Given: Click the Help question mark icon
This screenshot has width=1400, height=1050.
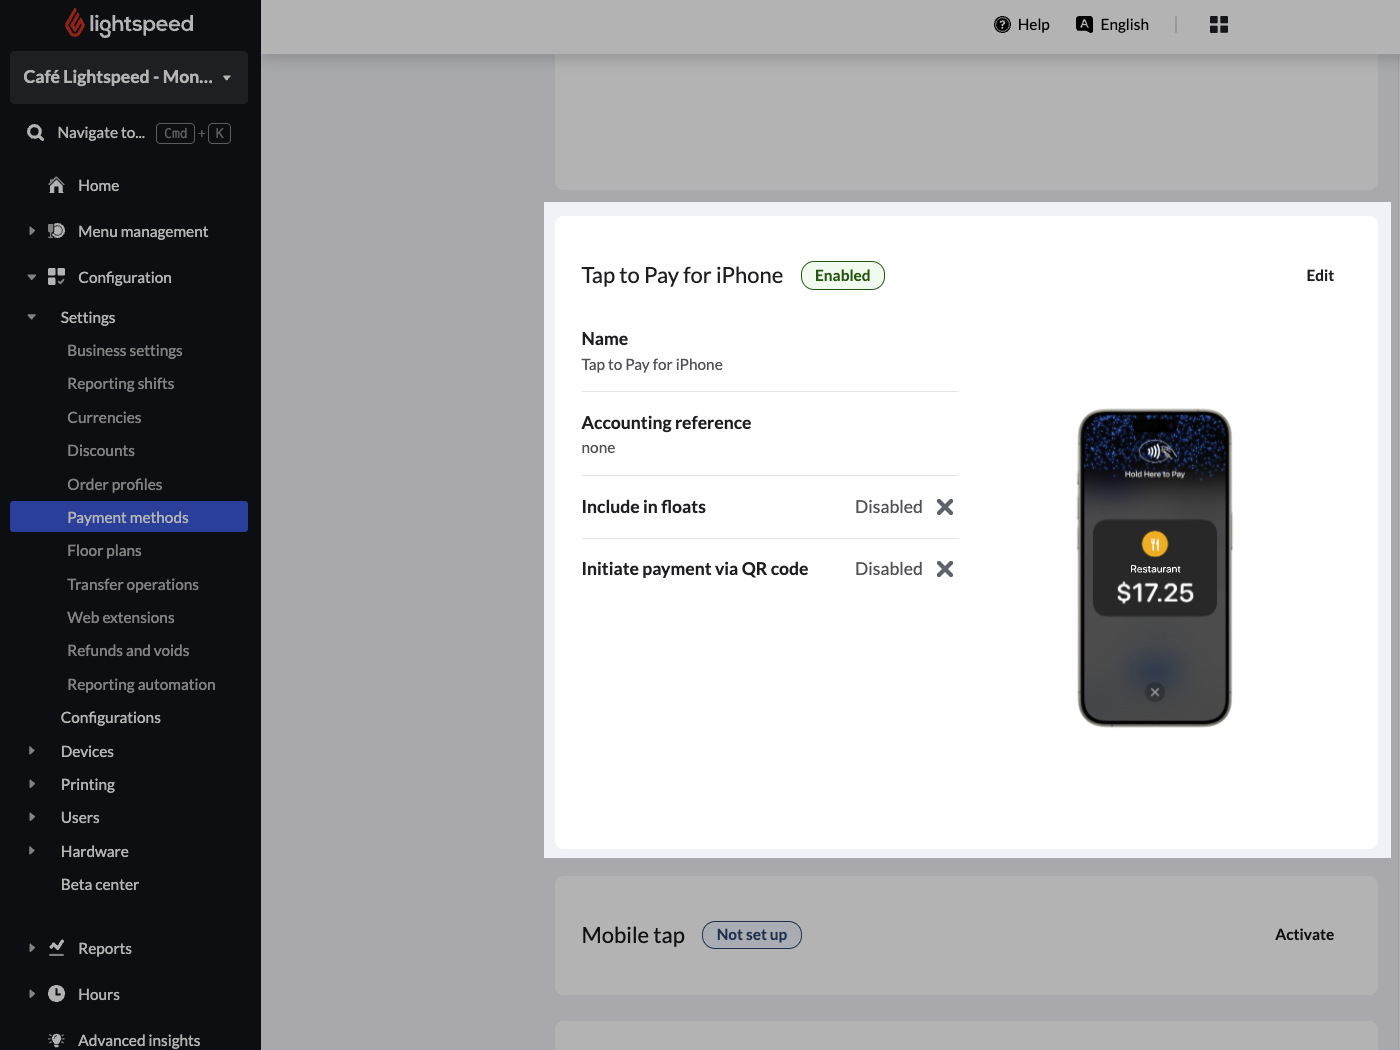Looking at the screenshot, I should coord(1002,25).
